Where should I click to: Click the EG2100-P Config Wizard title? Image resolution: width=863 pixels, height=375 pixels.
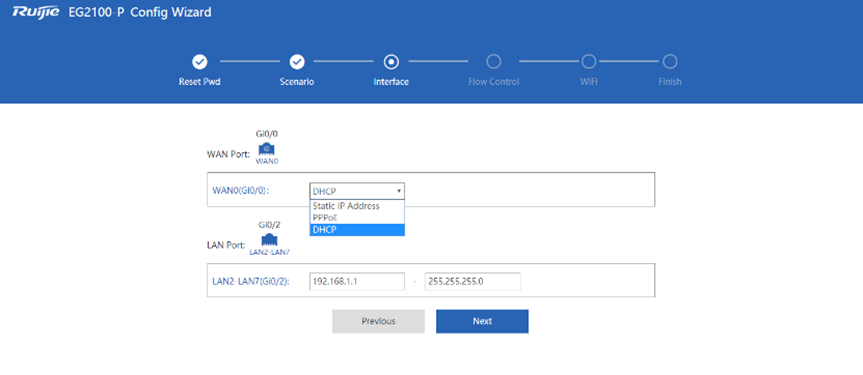140,12
